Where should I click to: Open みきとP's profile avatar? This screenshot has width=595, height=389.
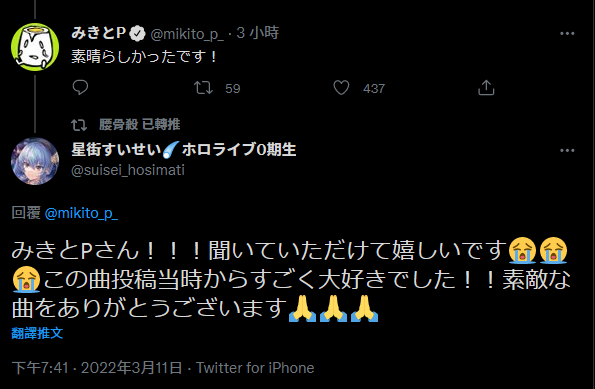coord(35,47)
